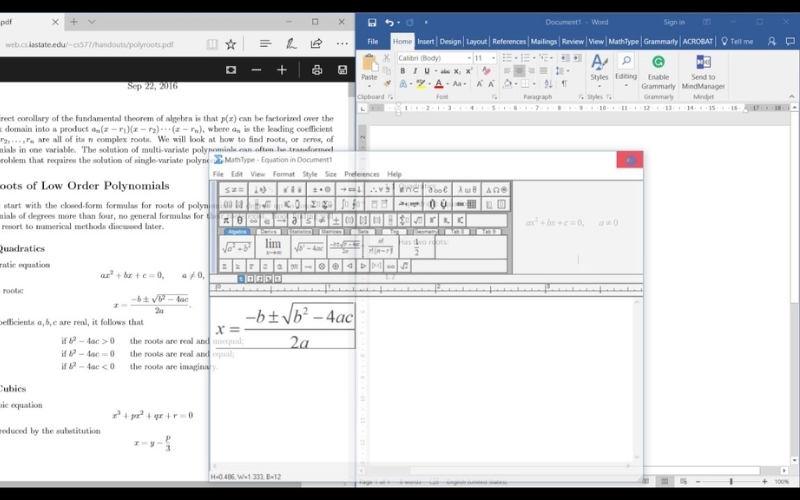The height and width of the screenshot is (500, 800).
Task: Expand the Calibri (Body) font name dropdown
Action: click(469, 58)
